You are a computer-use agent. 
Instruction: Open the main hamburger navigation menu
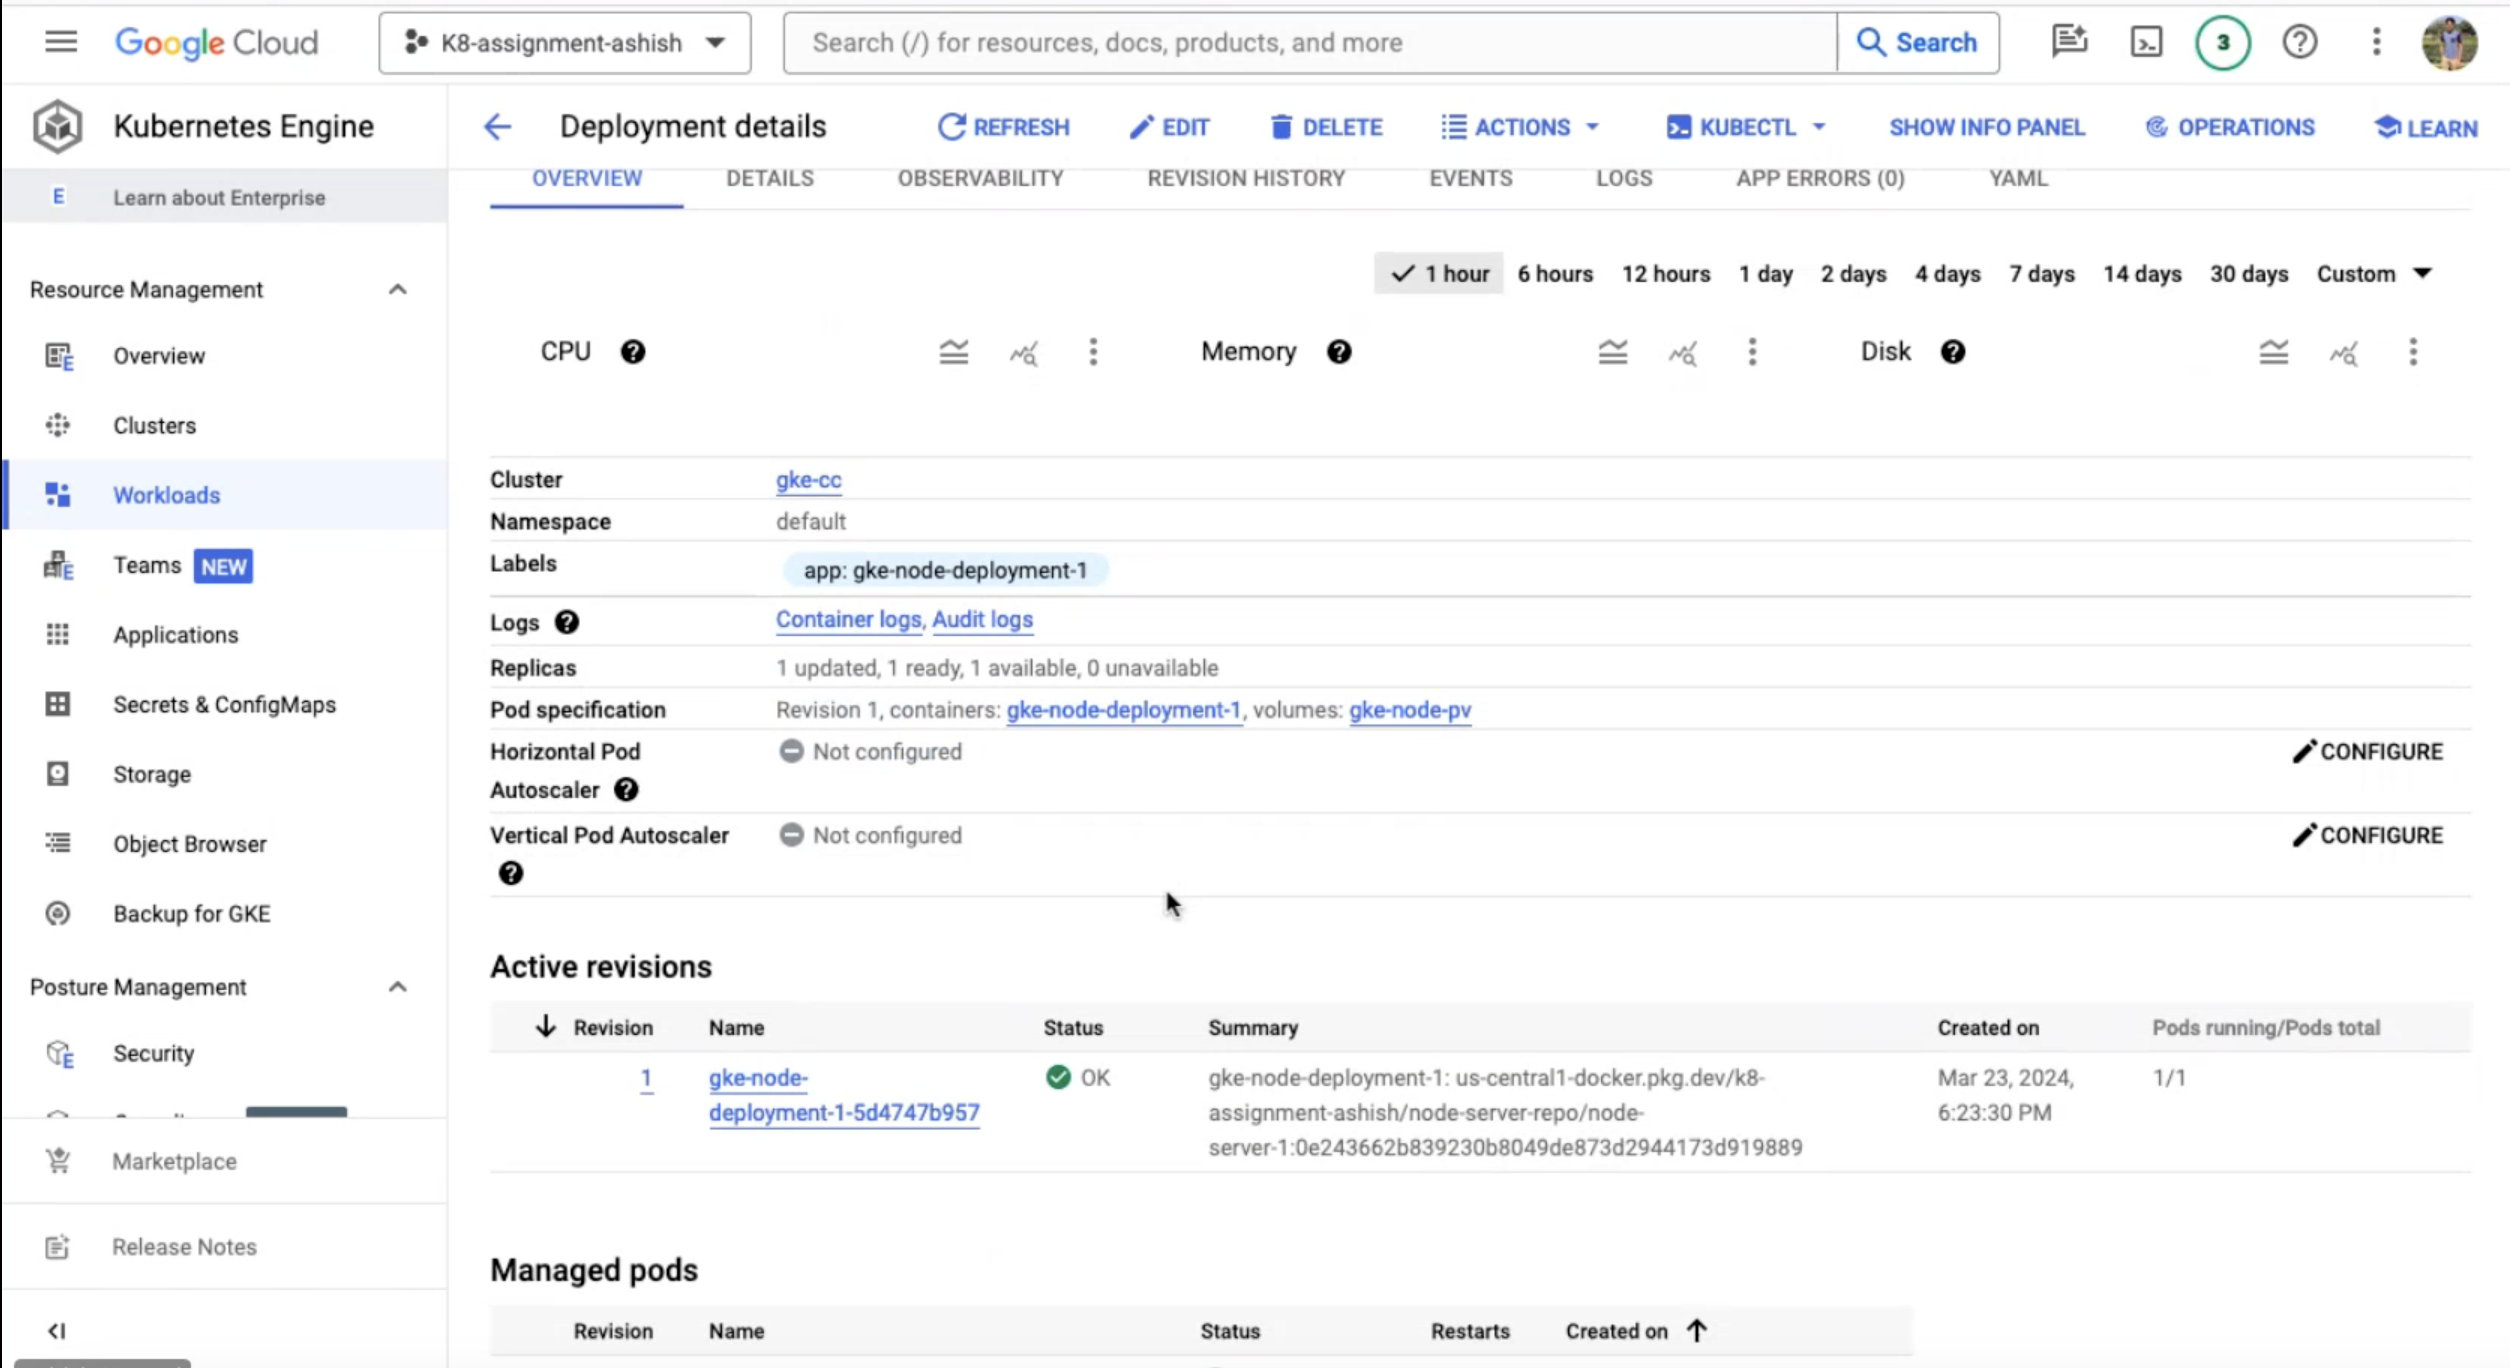coord(61,42)
